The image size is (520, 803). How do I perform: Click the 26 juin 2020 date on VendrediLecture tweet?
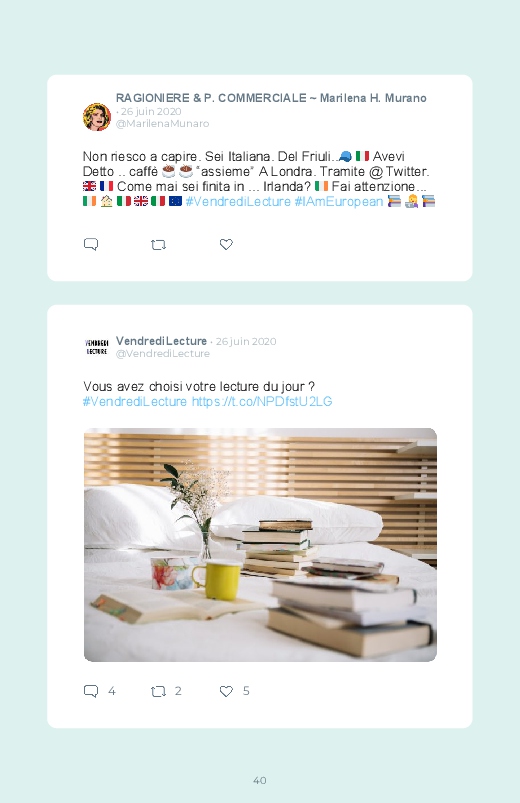(x=246, y=342)
